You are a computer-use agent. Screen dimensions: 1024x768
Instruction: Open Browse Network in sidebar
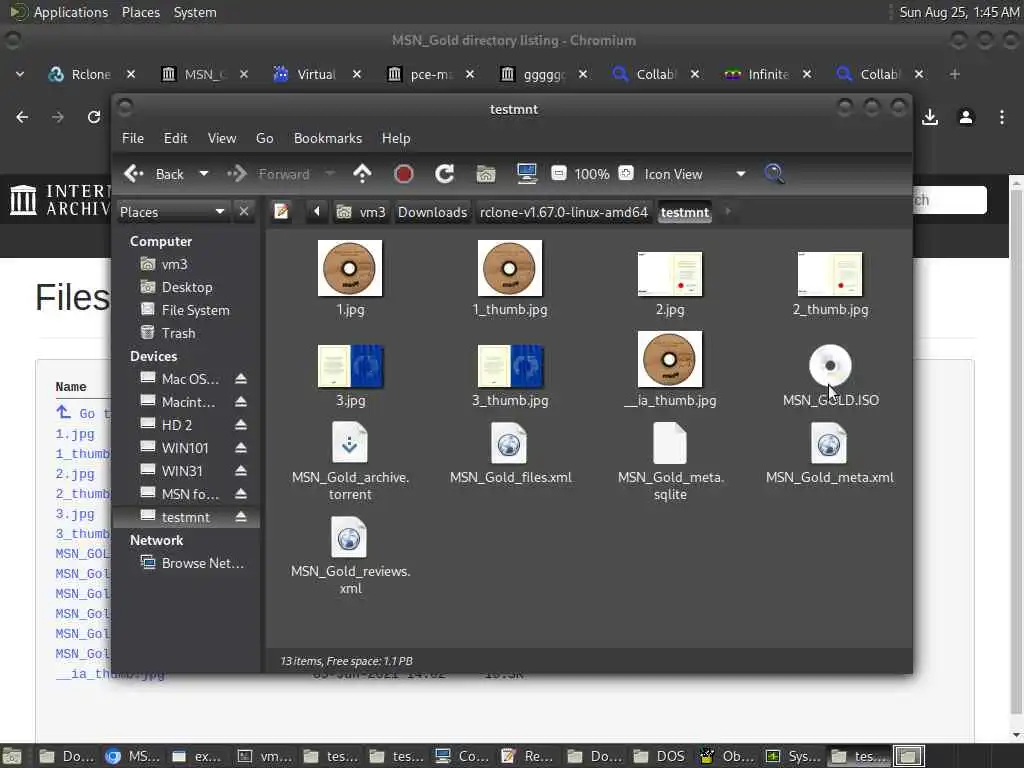tap(201, 563)
